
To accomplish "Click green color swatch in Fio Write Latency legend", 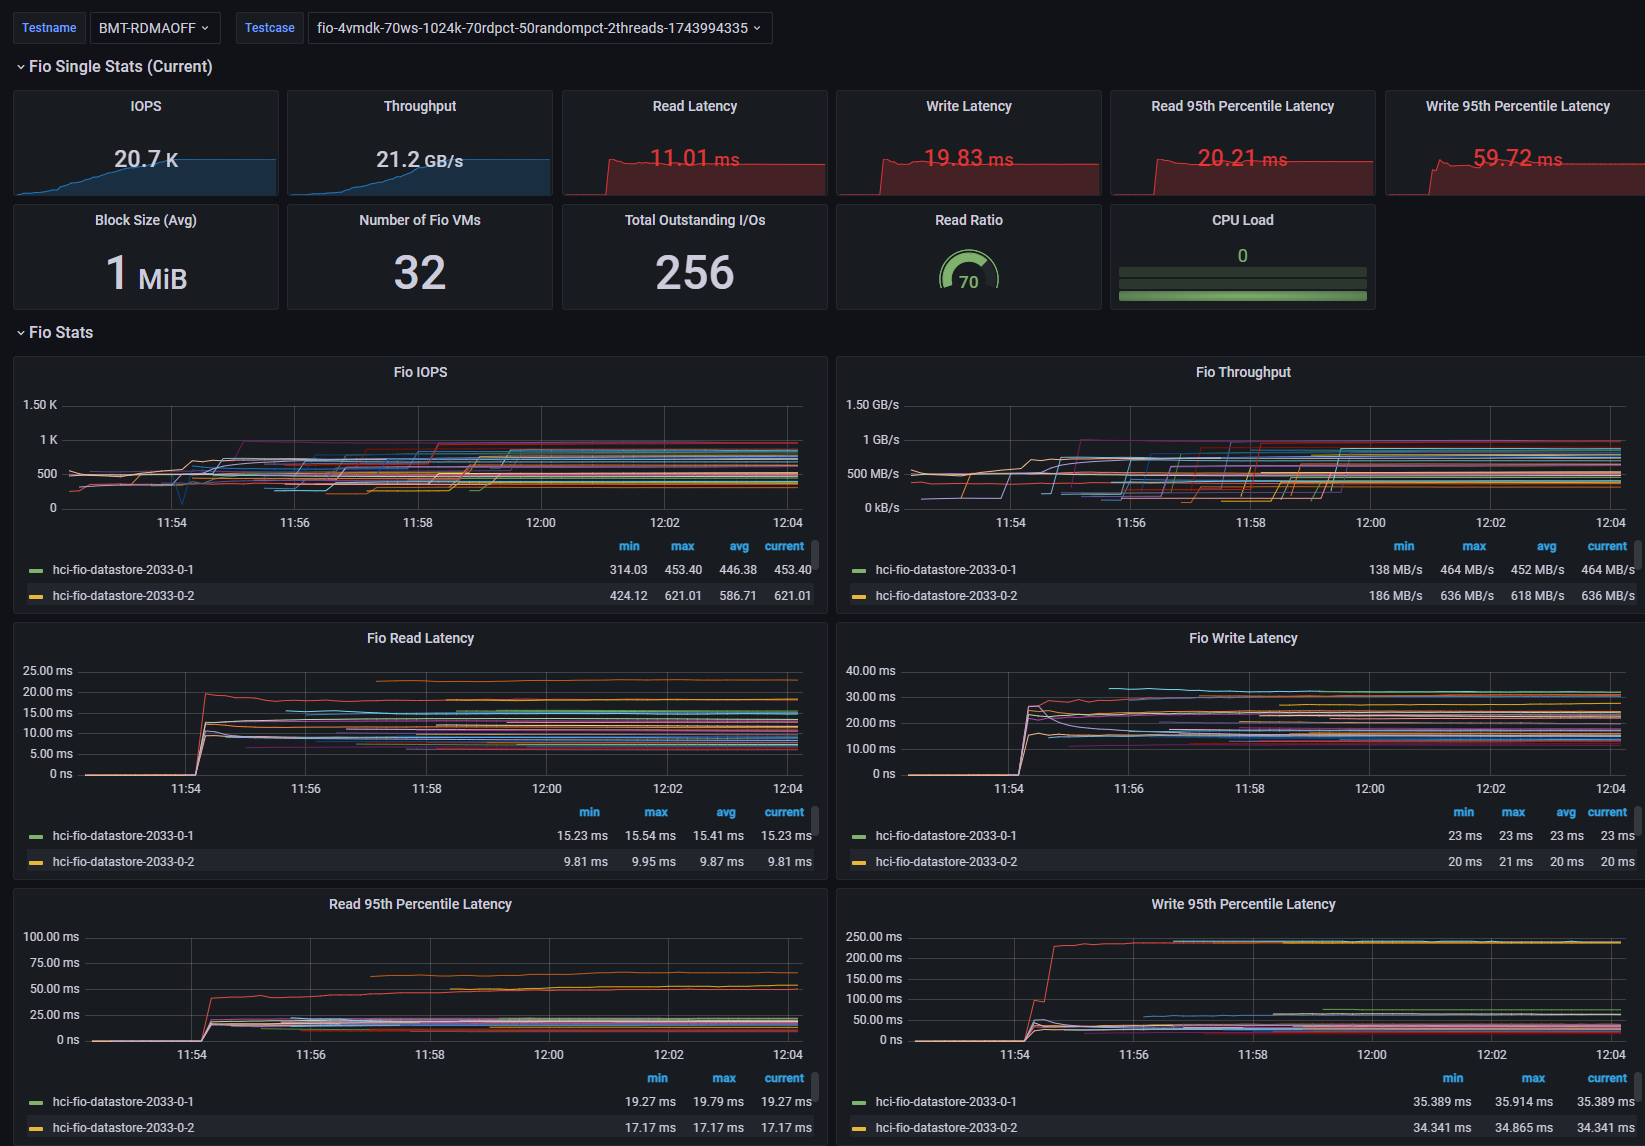I will tap(858, 837).
